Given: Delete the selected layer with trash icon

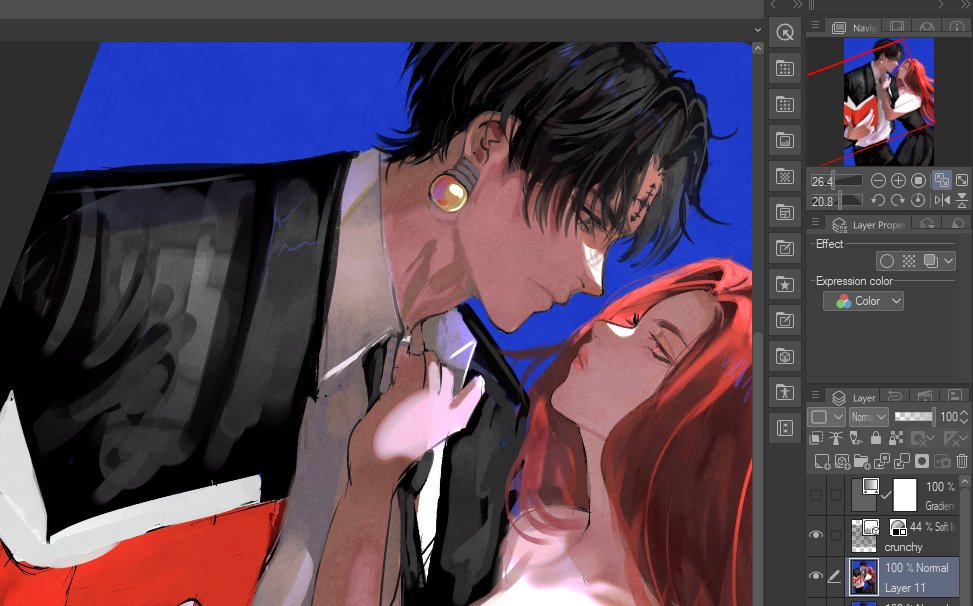Looking at the screenshot, I should 962,461.
